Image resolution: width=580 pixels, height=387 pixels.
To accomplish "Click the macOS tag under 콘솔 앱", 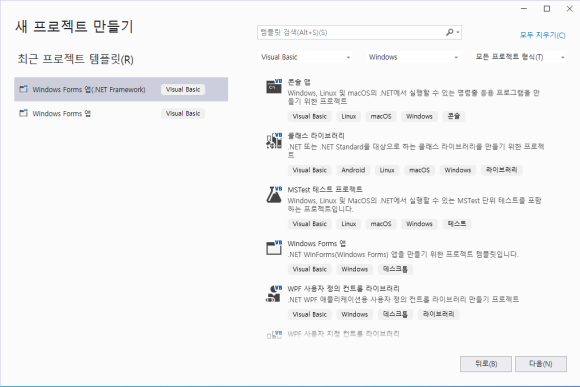I will 381,116.
